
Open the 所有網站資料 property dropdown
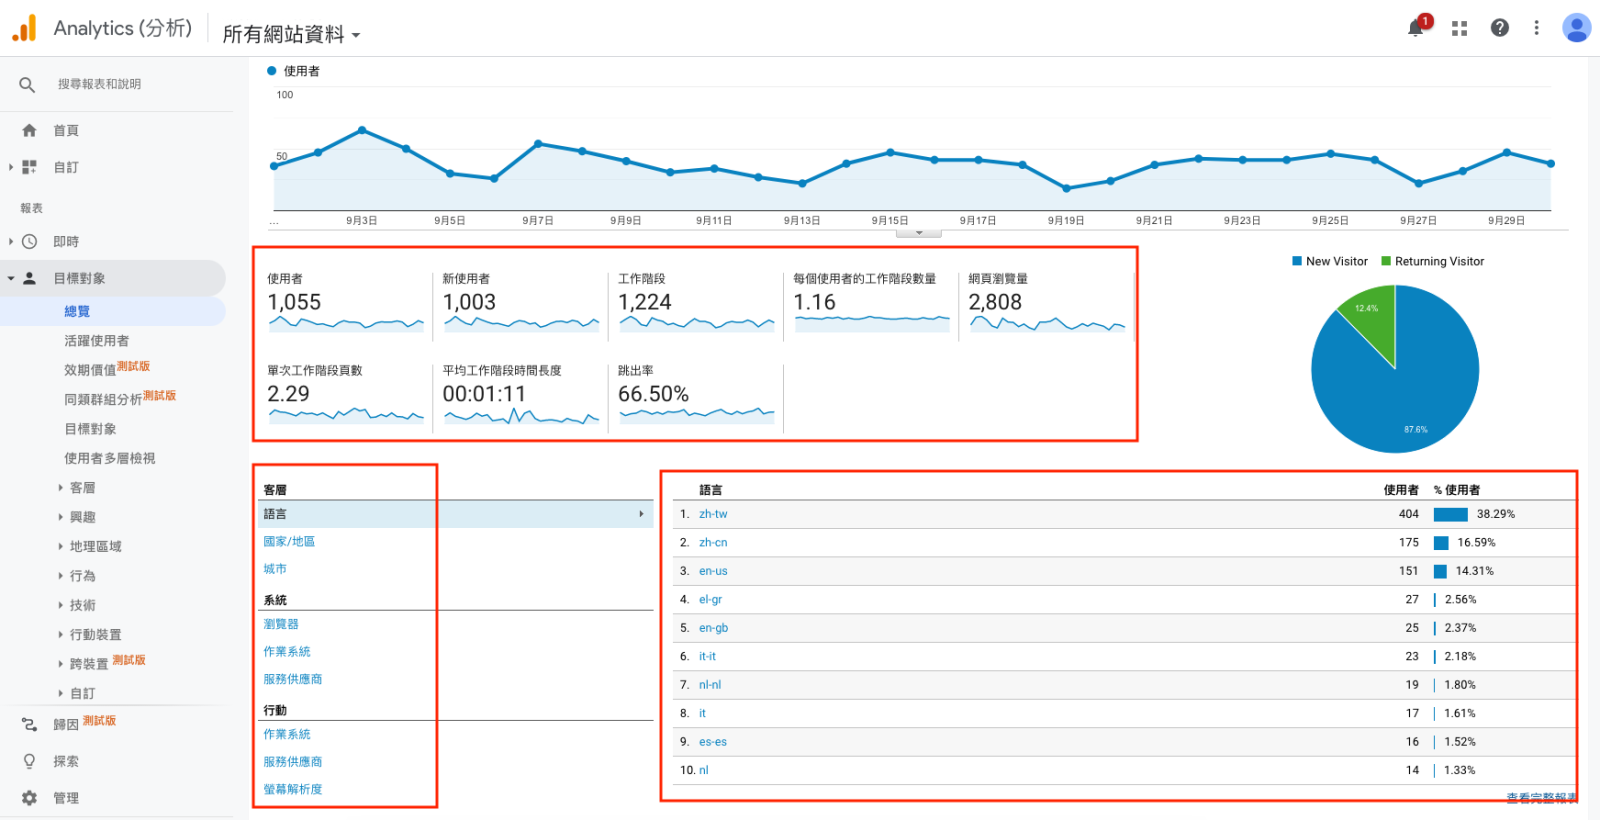(290, 34)
